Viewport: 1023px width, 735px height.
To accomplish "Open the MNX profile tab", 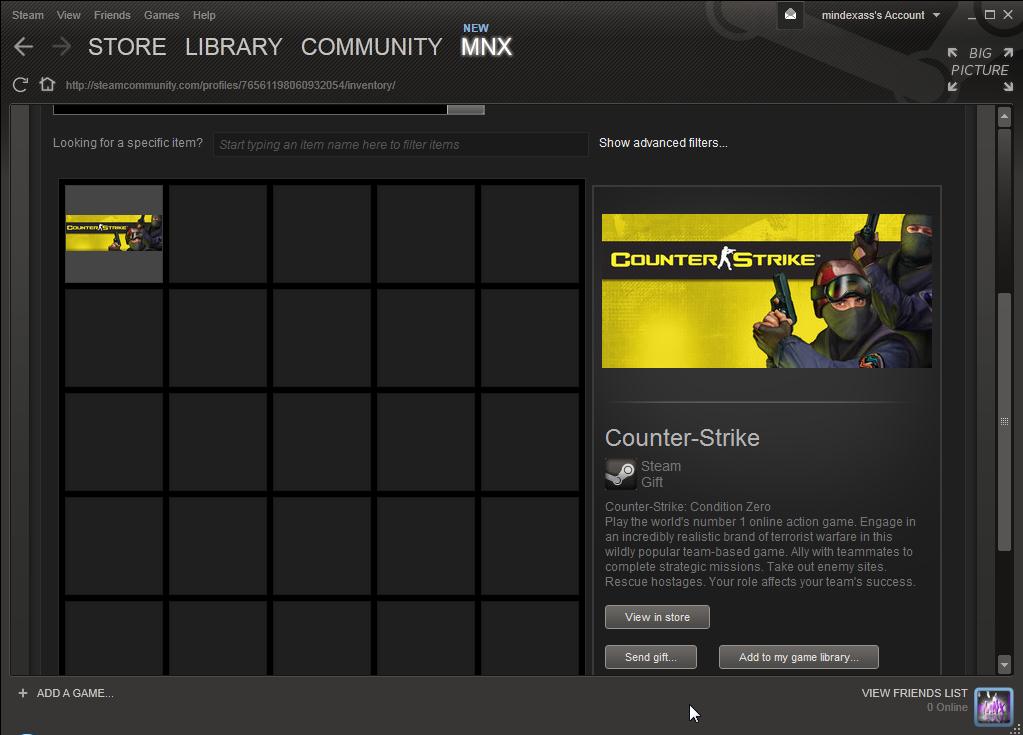I will (486, 47).
